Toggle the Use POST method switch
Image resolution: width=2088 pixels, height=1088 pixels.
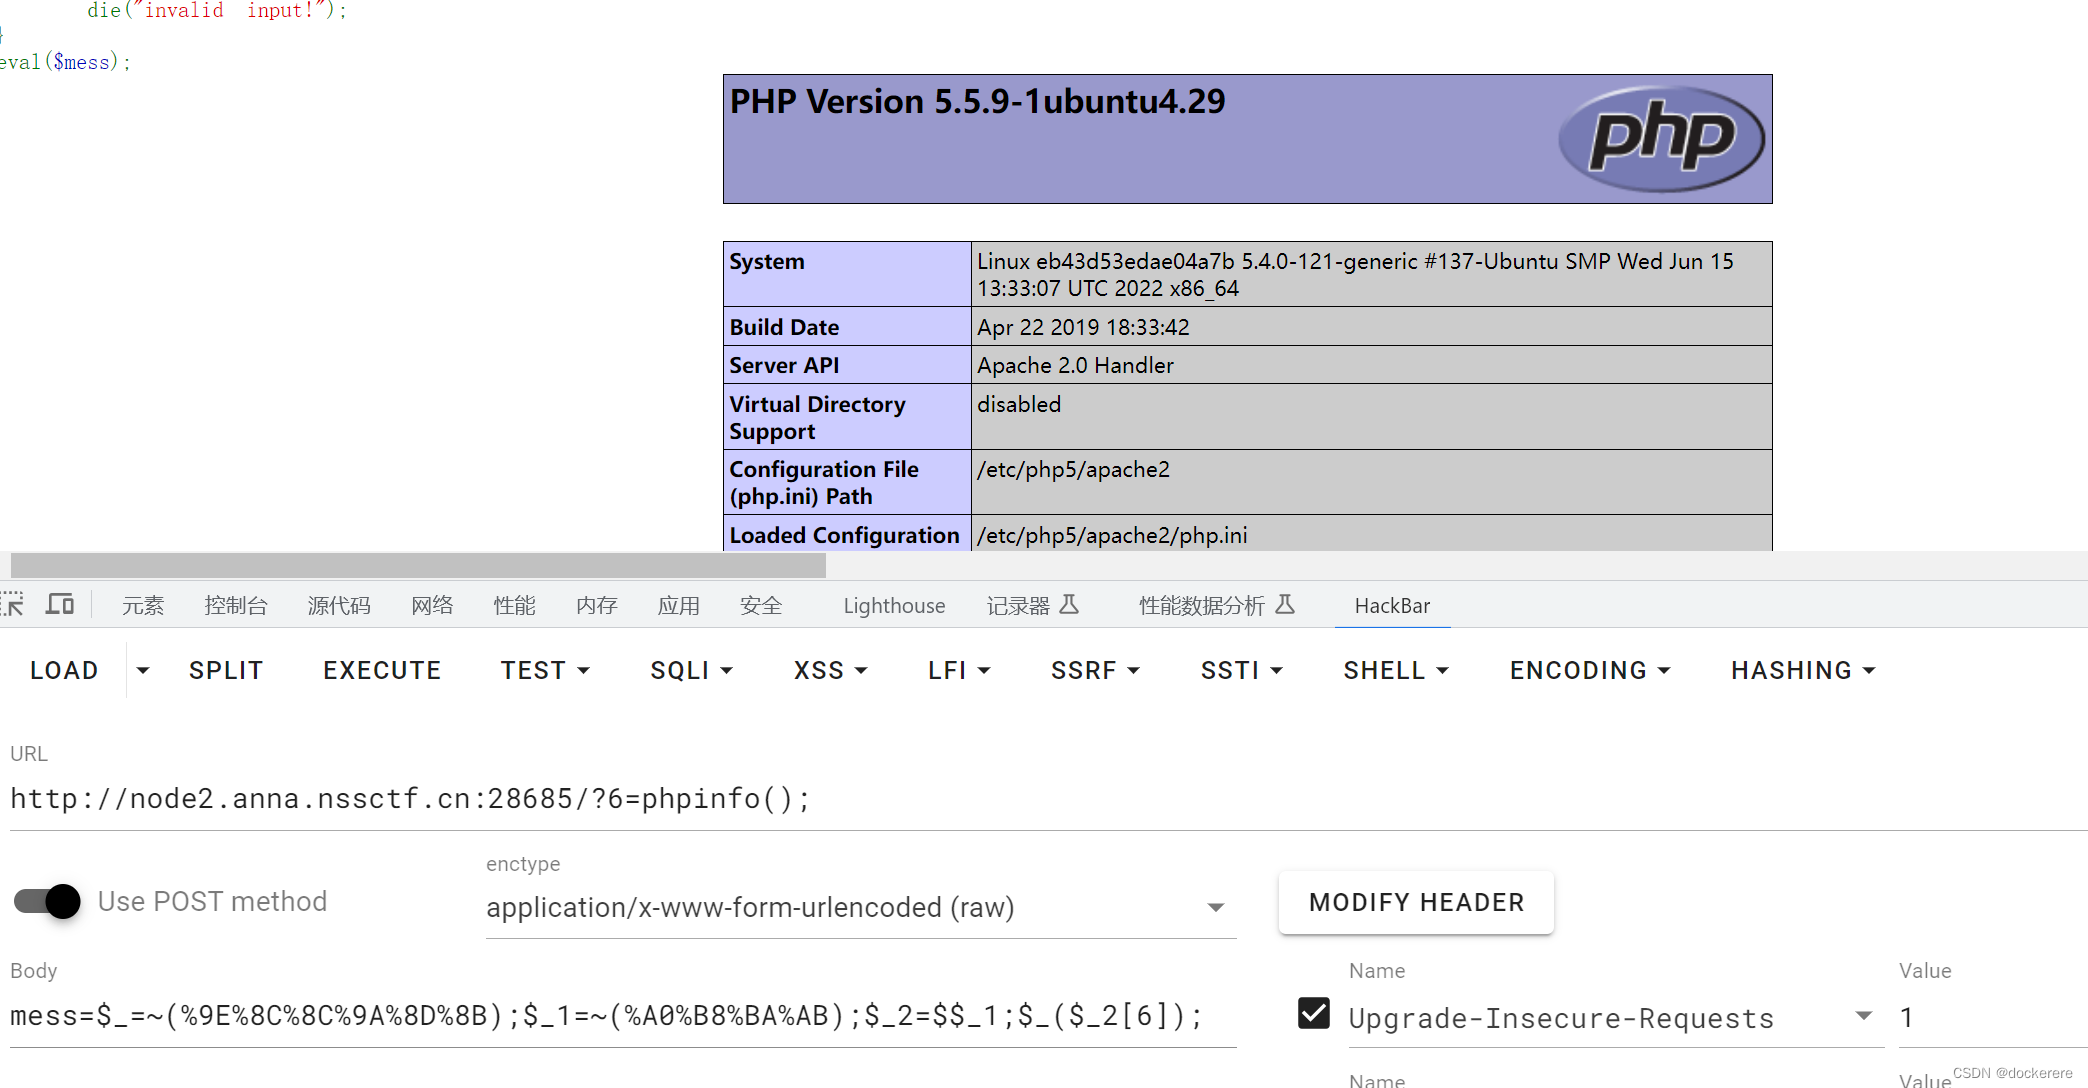tap(47, 901)
